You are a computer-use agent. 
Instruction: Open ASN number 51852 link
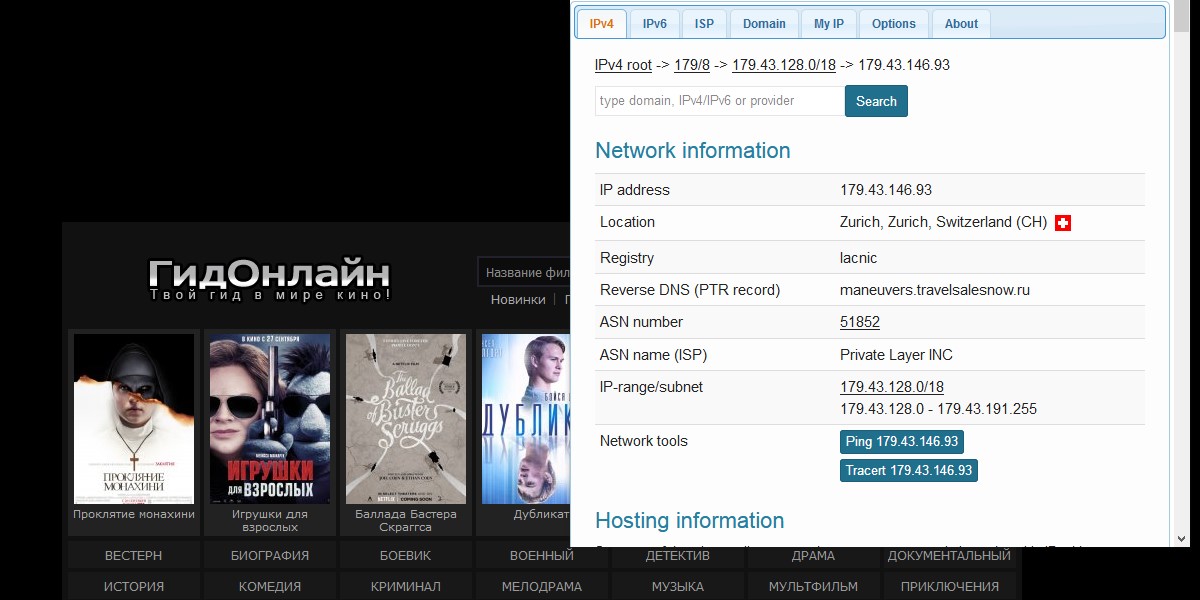(860, 322)
